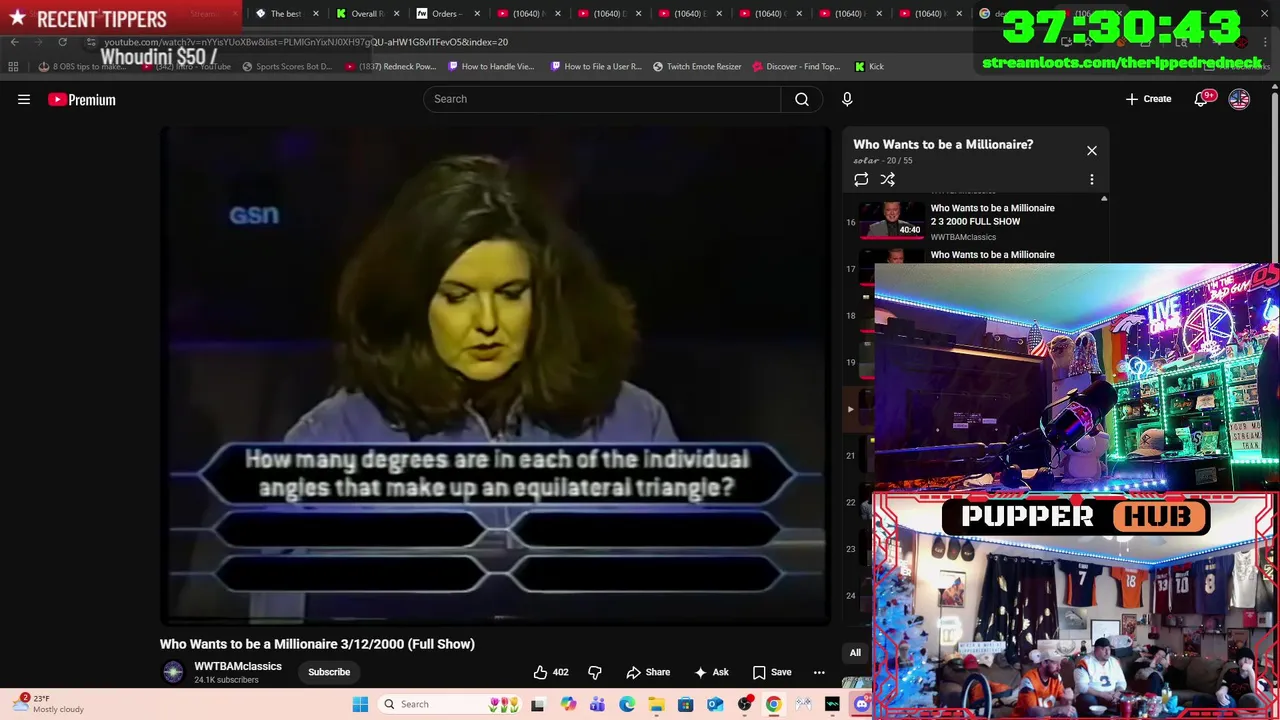The height and width of the screenshot is (720, 1280).
Task: Open more actions menu below video
Action: pyautogui.click(x=819, y=672)
